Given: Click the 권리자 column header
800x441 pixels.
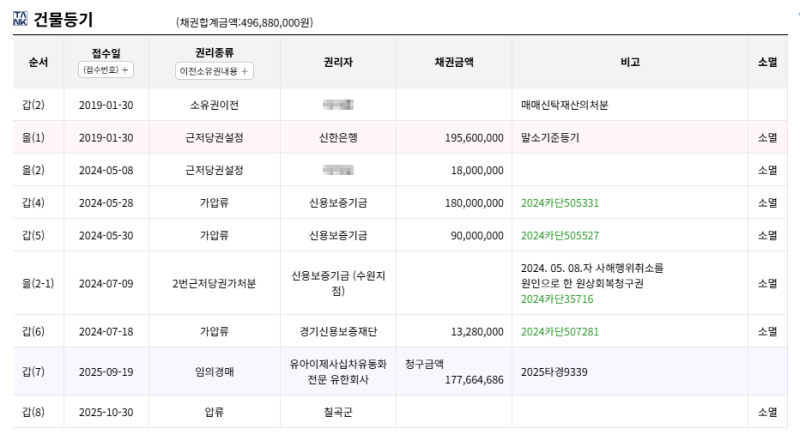Looking at the screenshot, I should point(338,62).
